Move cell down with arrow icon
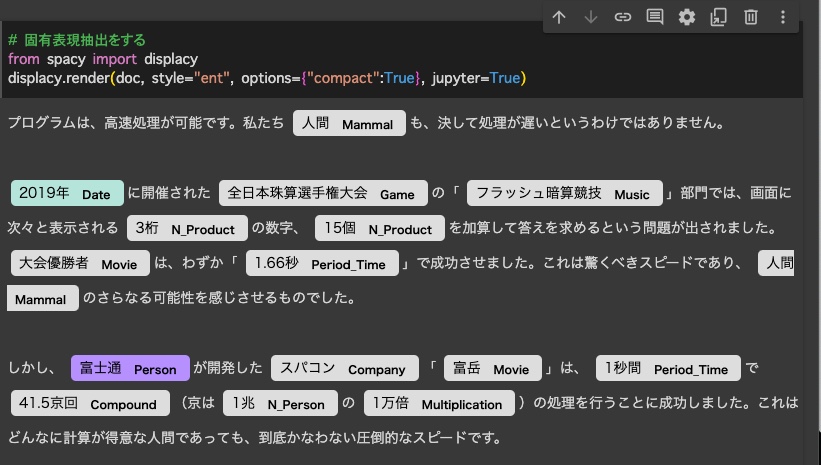The height and width of the screenshot is (465, 821). [591, 17]
